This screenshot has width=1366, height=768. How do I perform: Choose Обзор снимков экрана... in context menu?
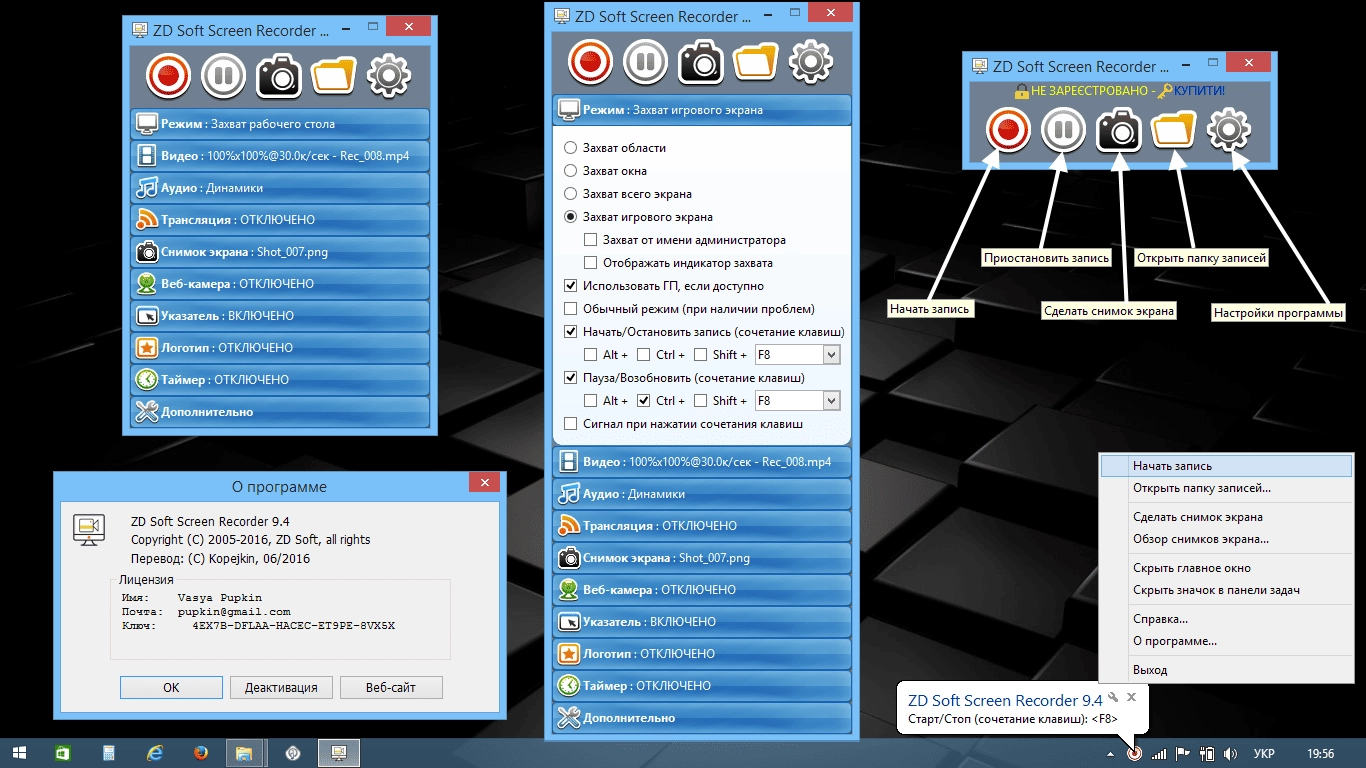point(1224,539)
